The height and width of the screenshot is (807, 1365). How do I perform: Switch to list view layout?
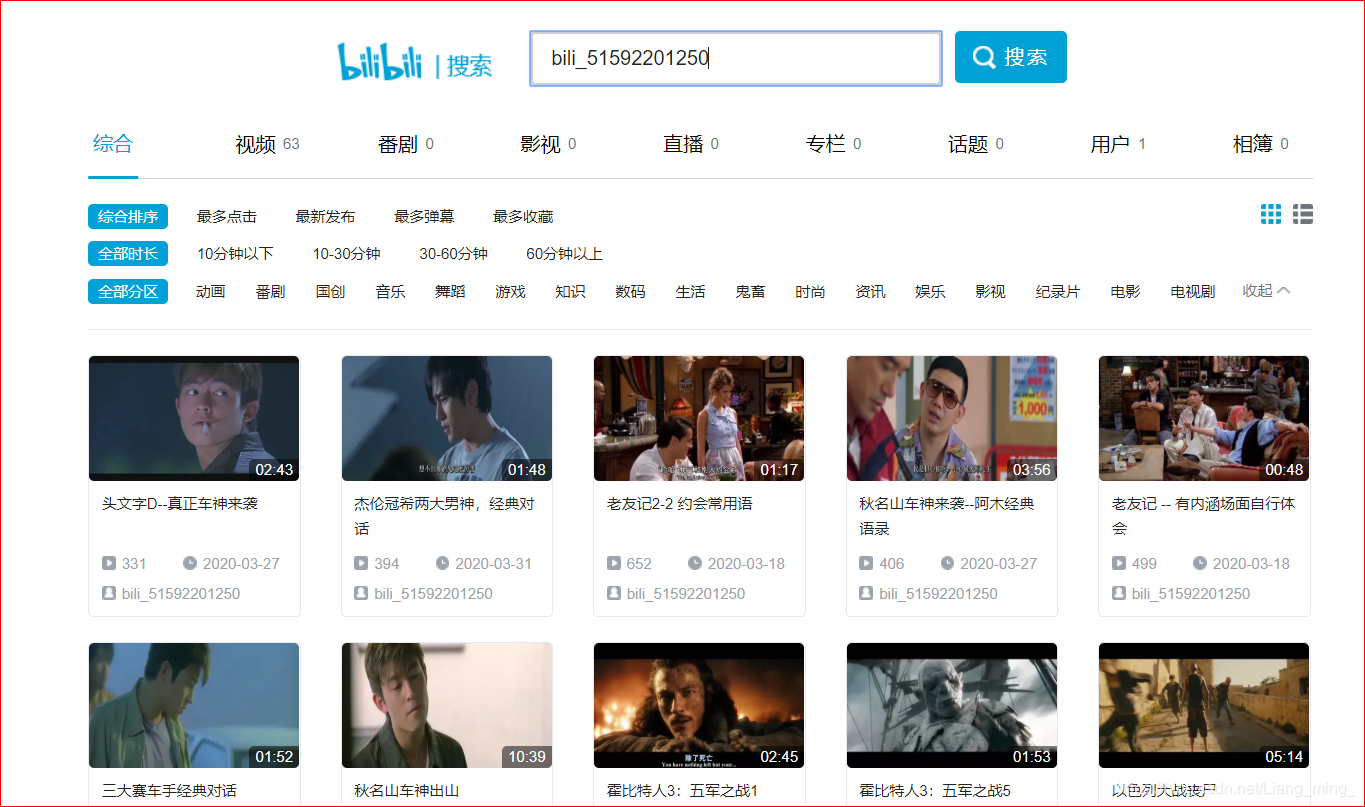coord(1303,213)
